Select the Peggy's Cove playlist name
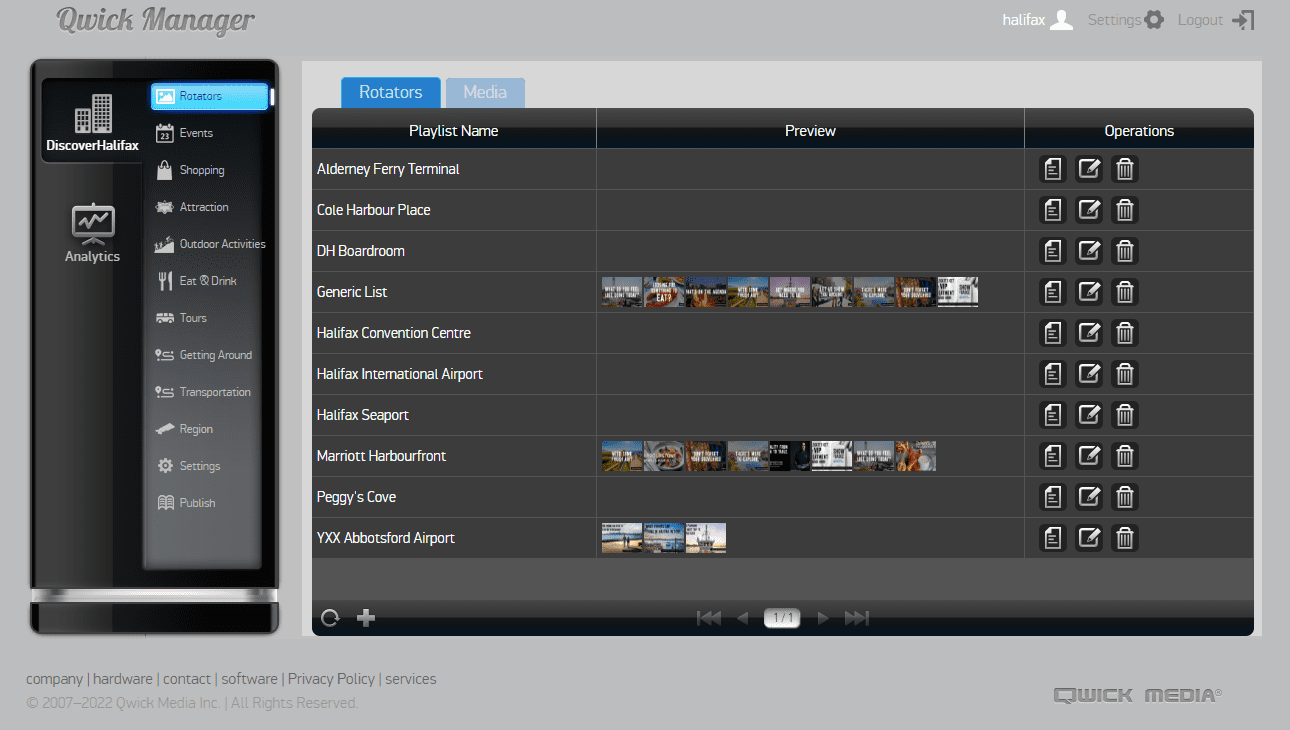 (357, 497)
